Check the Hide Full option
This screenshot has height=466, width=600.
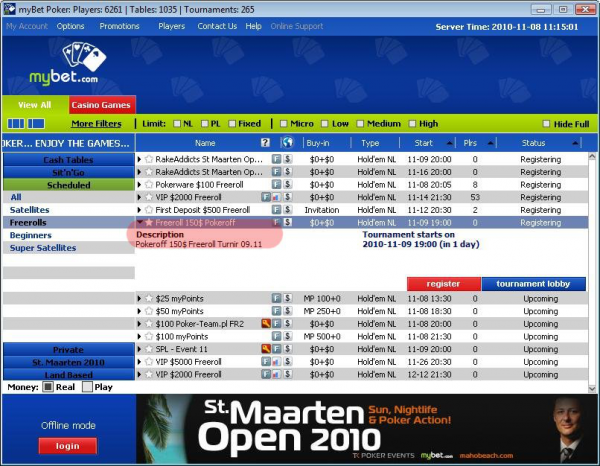tap(546, 124)
